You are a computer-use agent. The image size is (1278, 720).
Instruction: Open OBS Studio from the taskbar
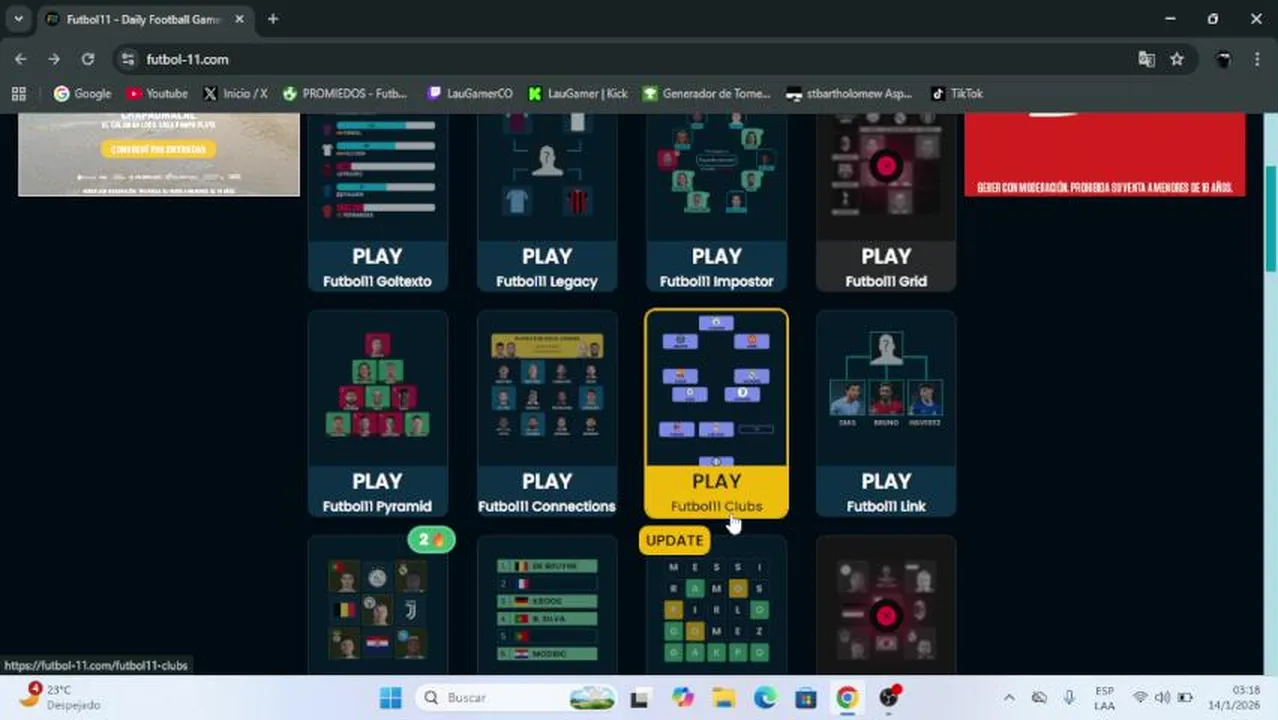(888, 698)
